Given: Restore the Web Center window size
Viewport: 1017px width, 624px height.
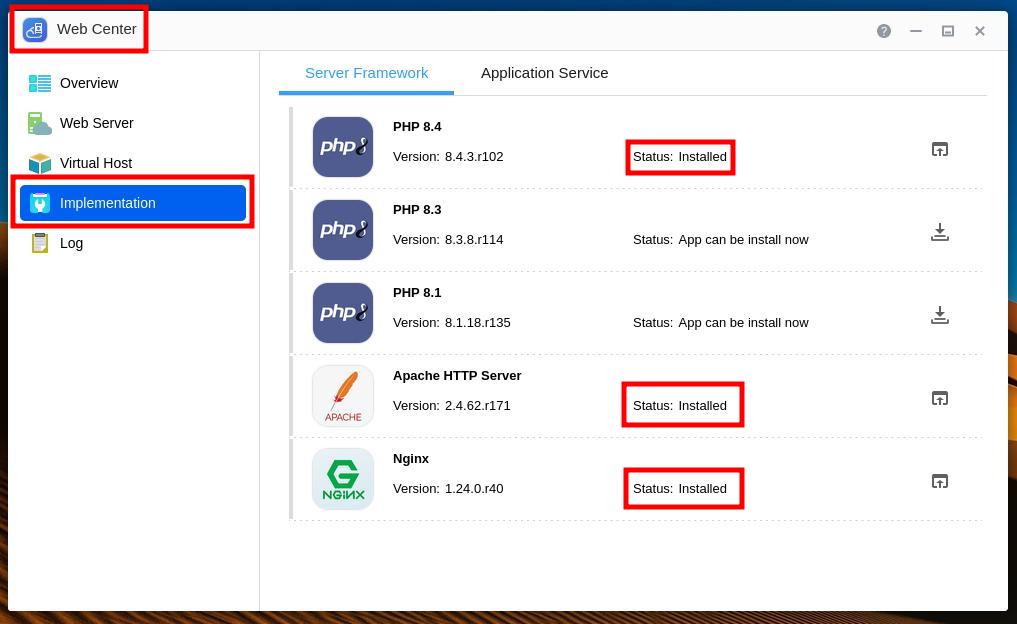Looking at the screenshot, I should (x=948, y=31).
